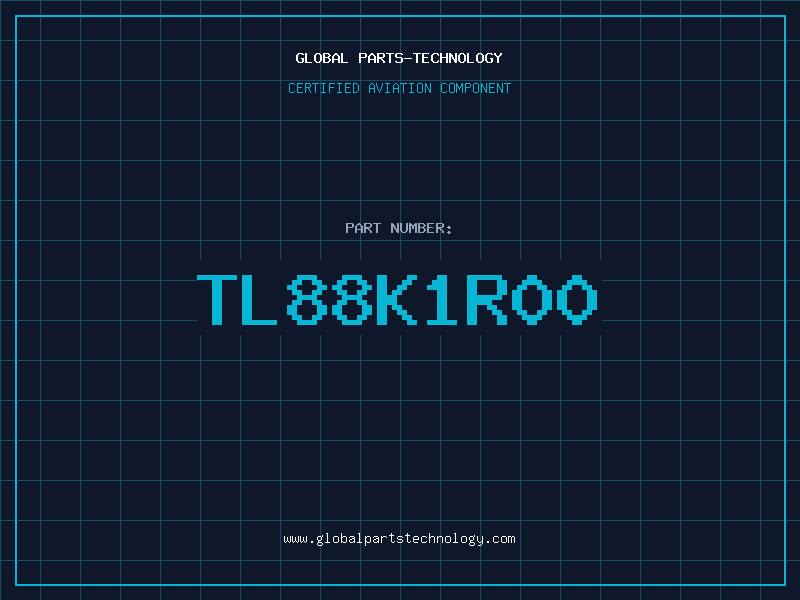The width and height of the screenshot is (800, 600).
Task: Select the word COMPONENT in the subtitle
Action: click(x=475, y=88)
